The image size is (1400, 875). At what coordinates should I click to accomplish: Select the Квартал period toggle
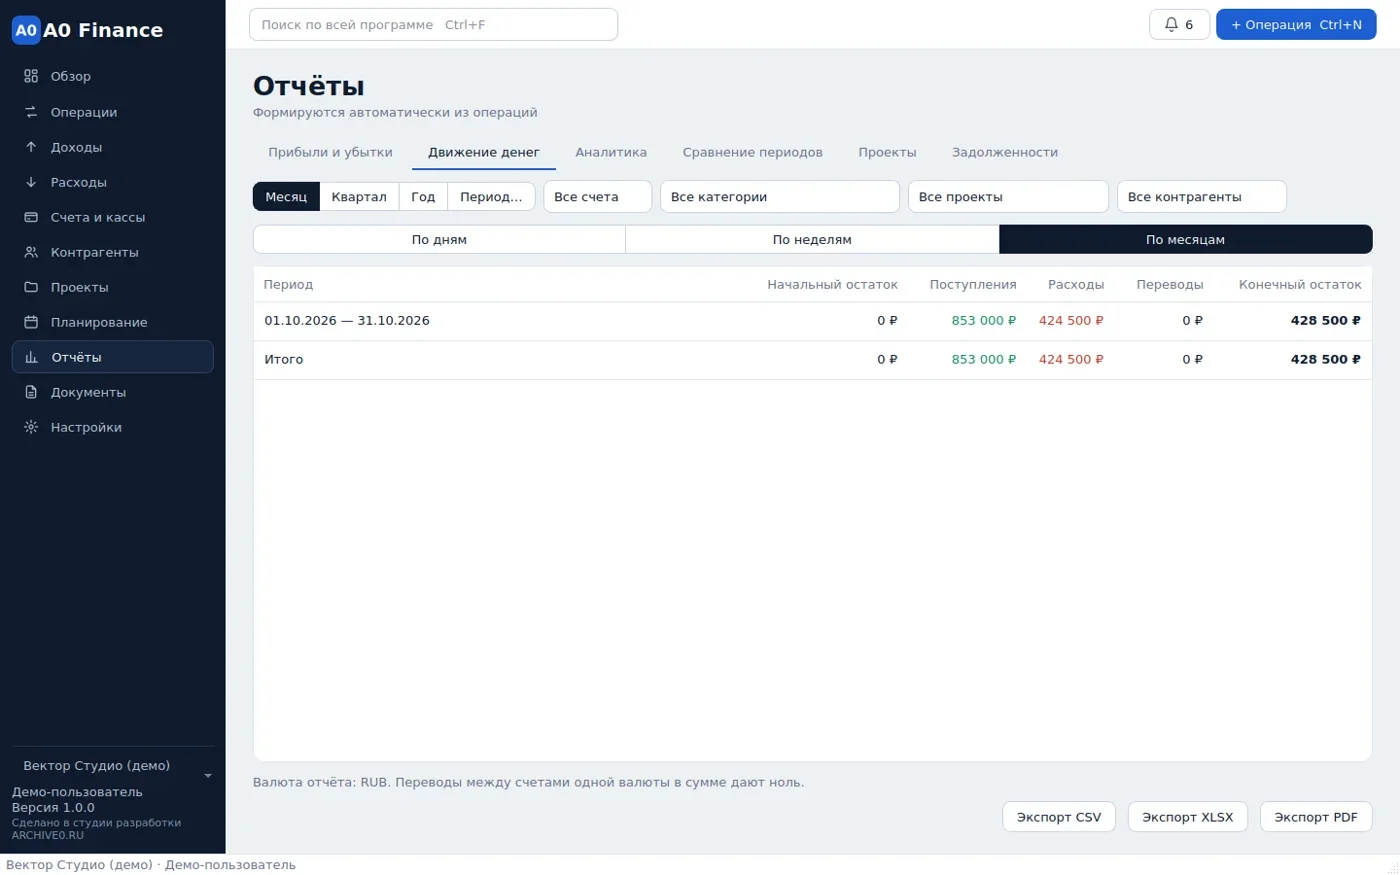(359, 197)
